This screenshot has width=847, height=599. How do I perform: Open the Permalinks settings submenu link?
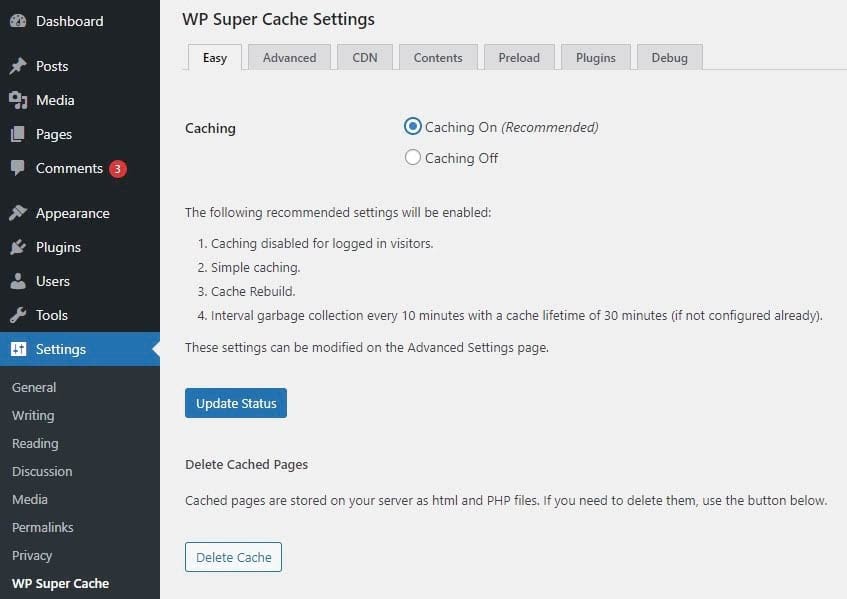click(43, 527)
